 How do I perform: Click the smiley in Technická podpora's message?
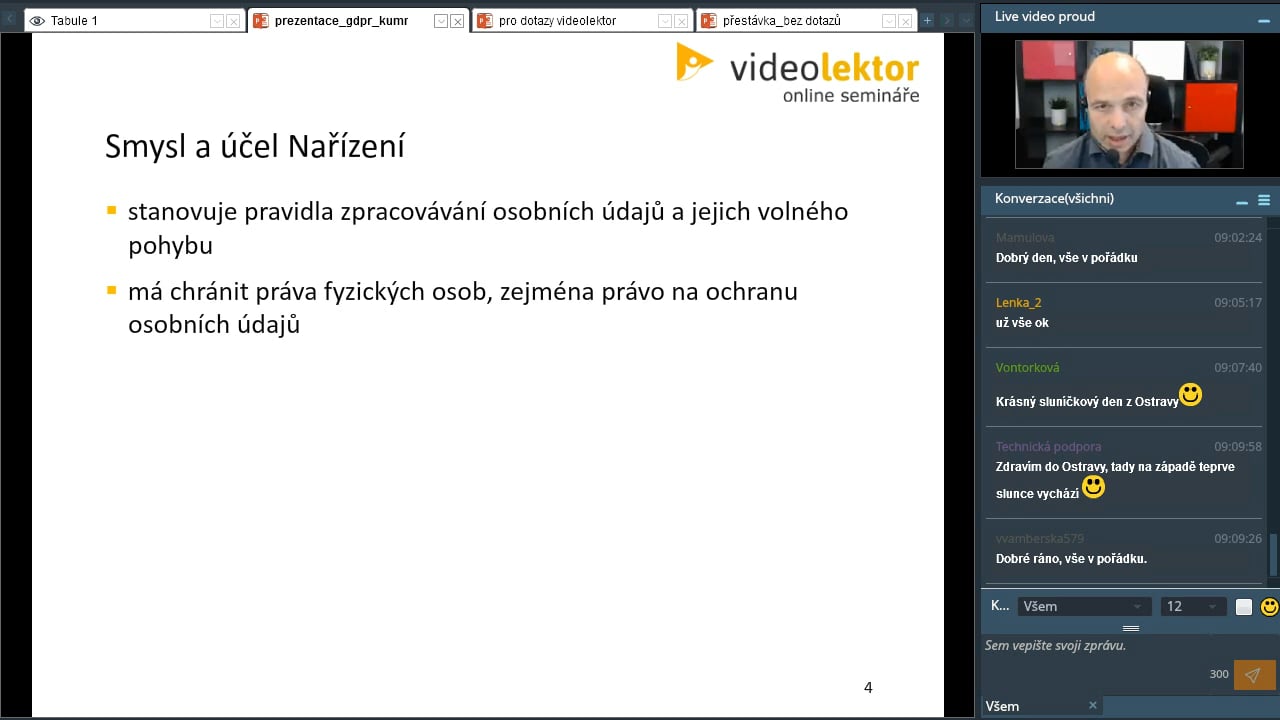tap(1093, 487)
